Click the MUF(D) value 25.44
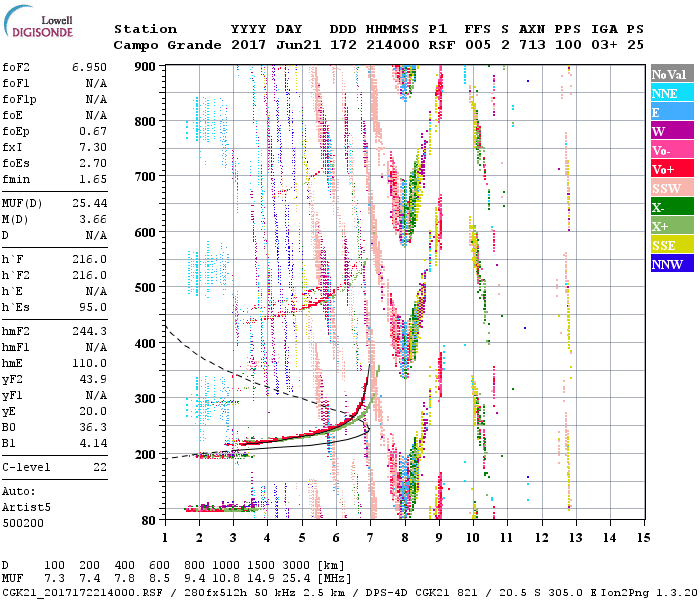This screenshot has height=600, width=700. [89, 203]
